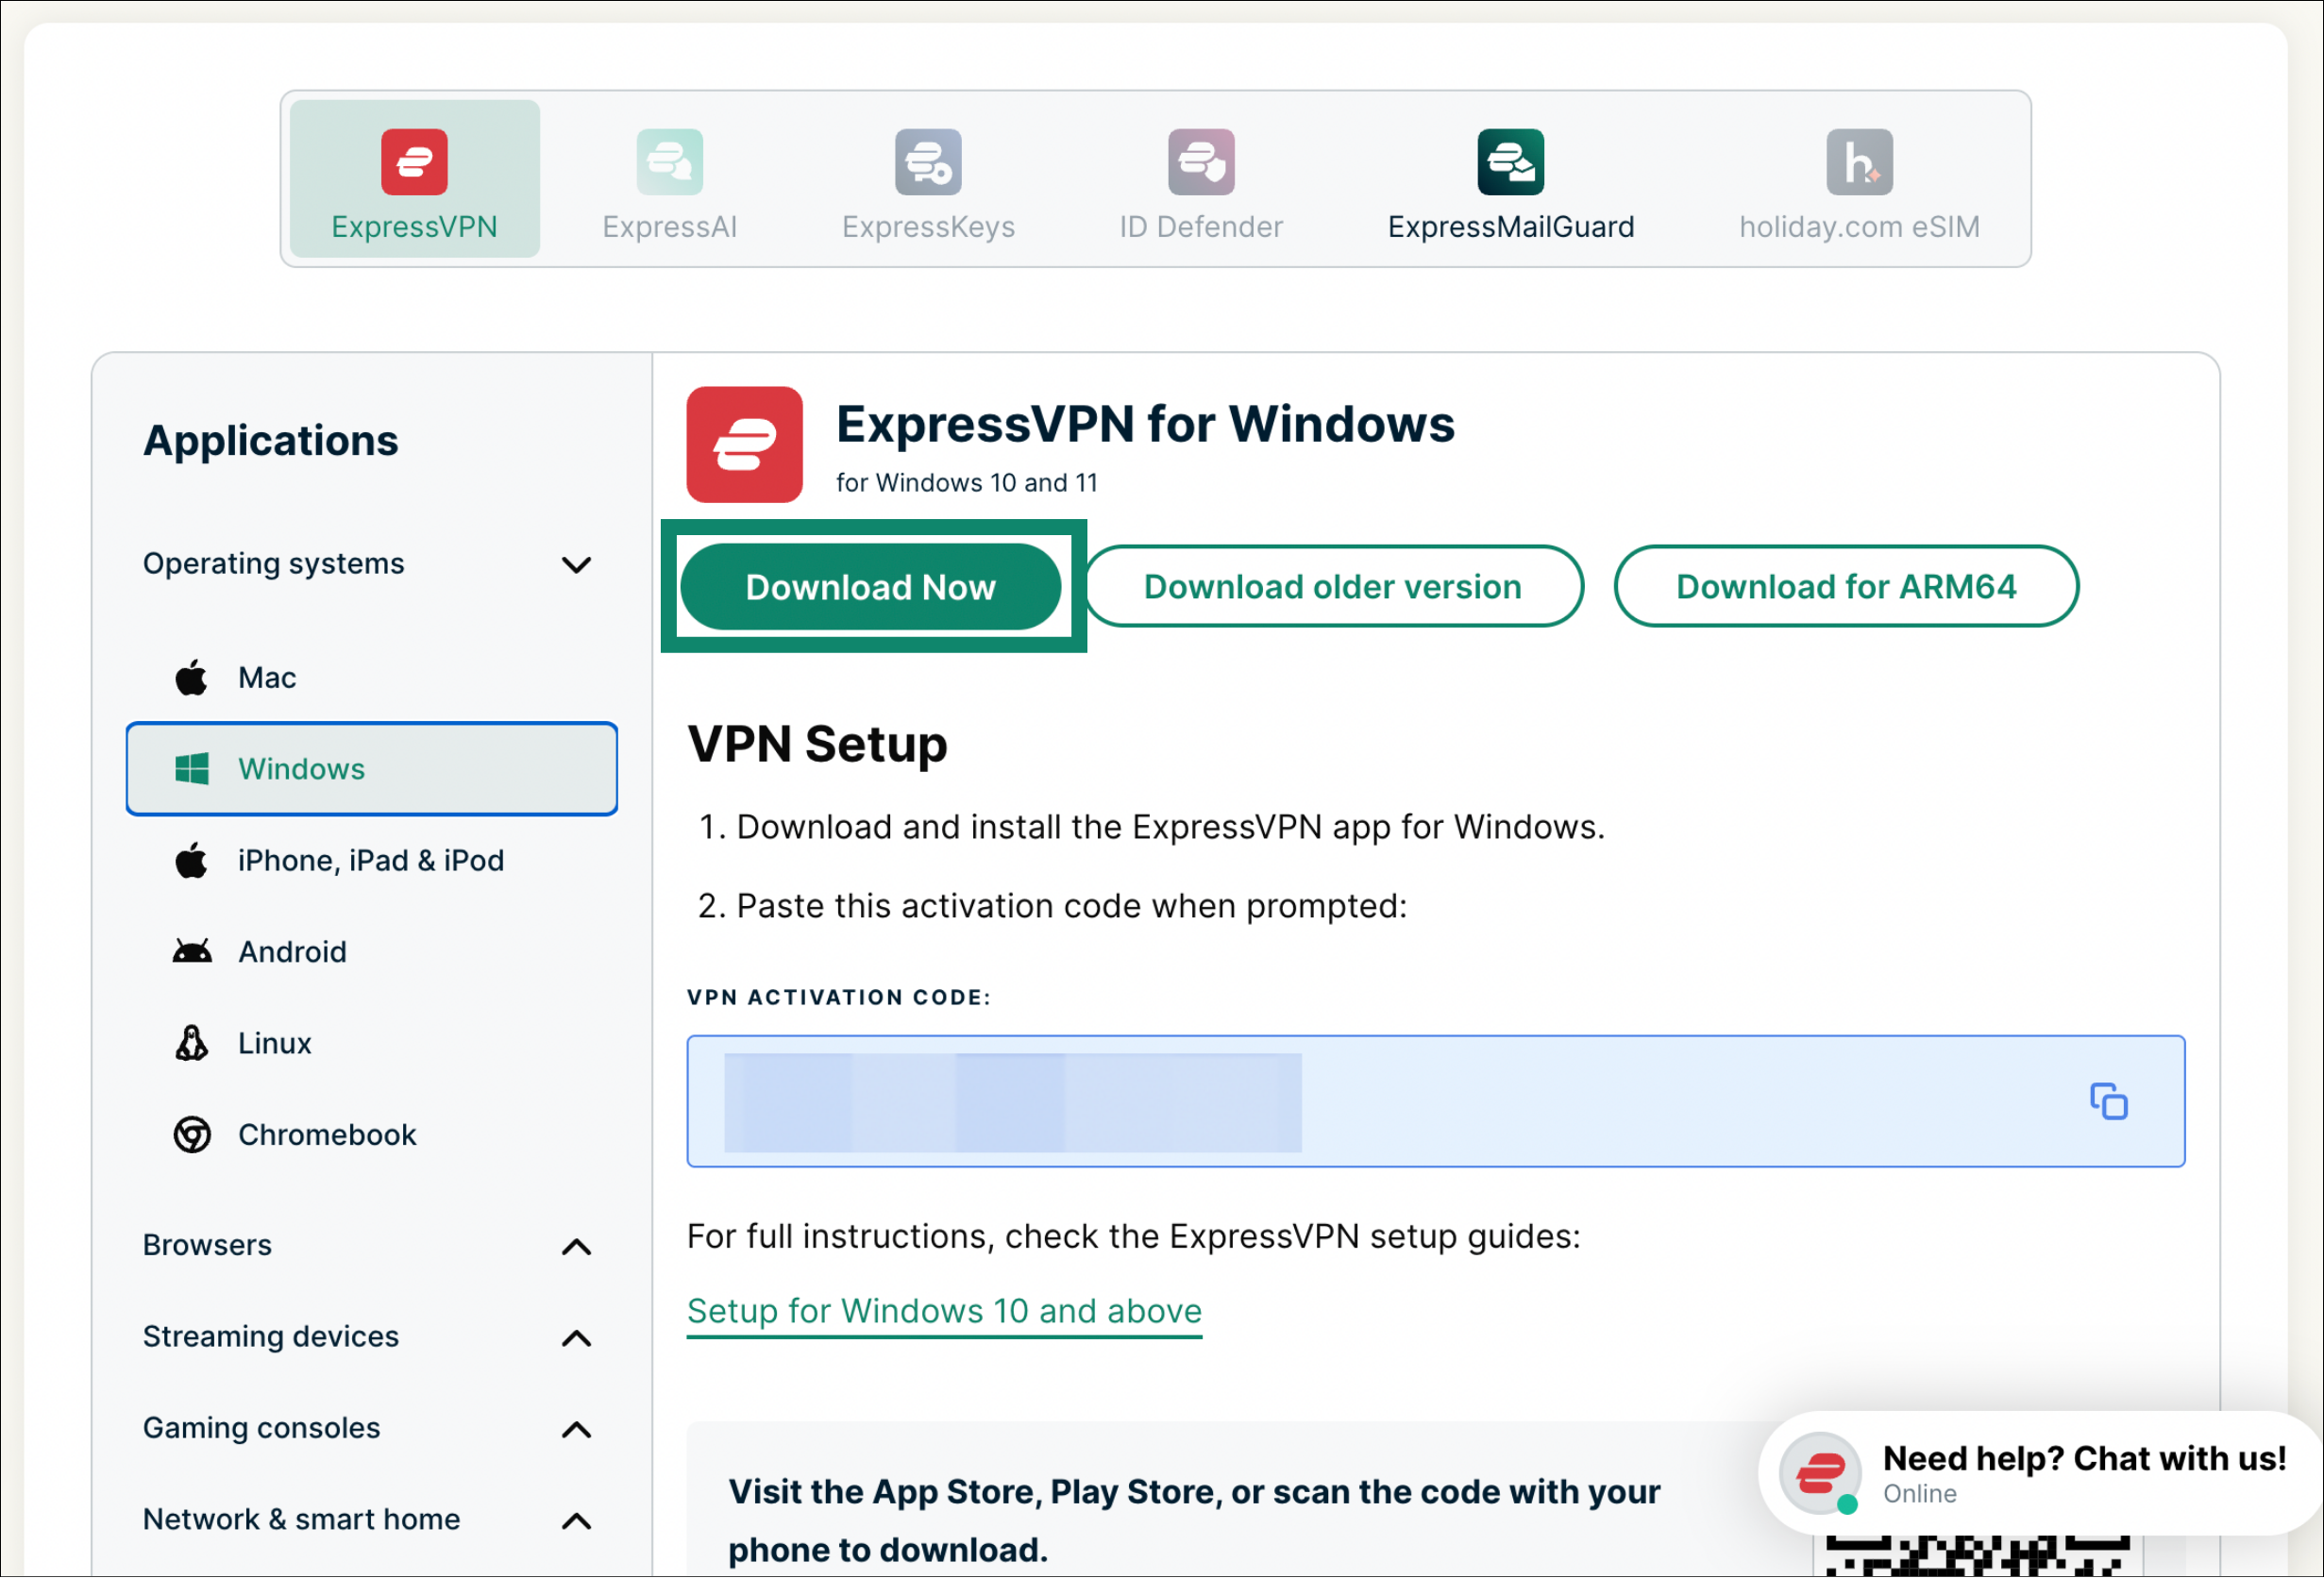Collapse the Operating systems section
The image size is (2324, 1578).
coord(576,565)
